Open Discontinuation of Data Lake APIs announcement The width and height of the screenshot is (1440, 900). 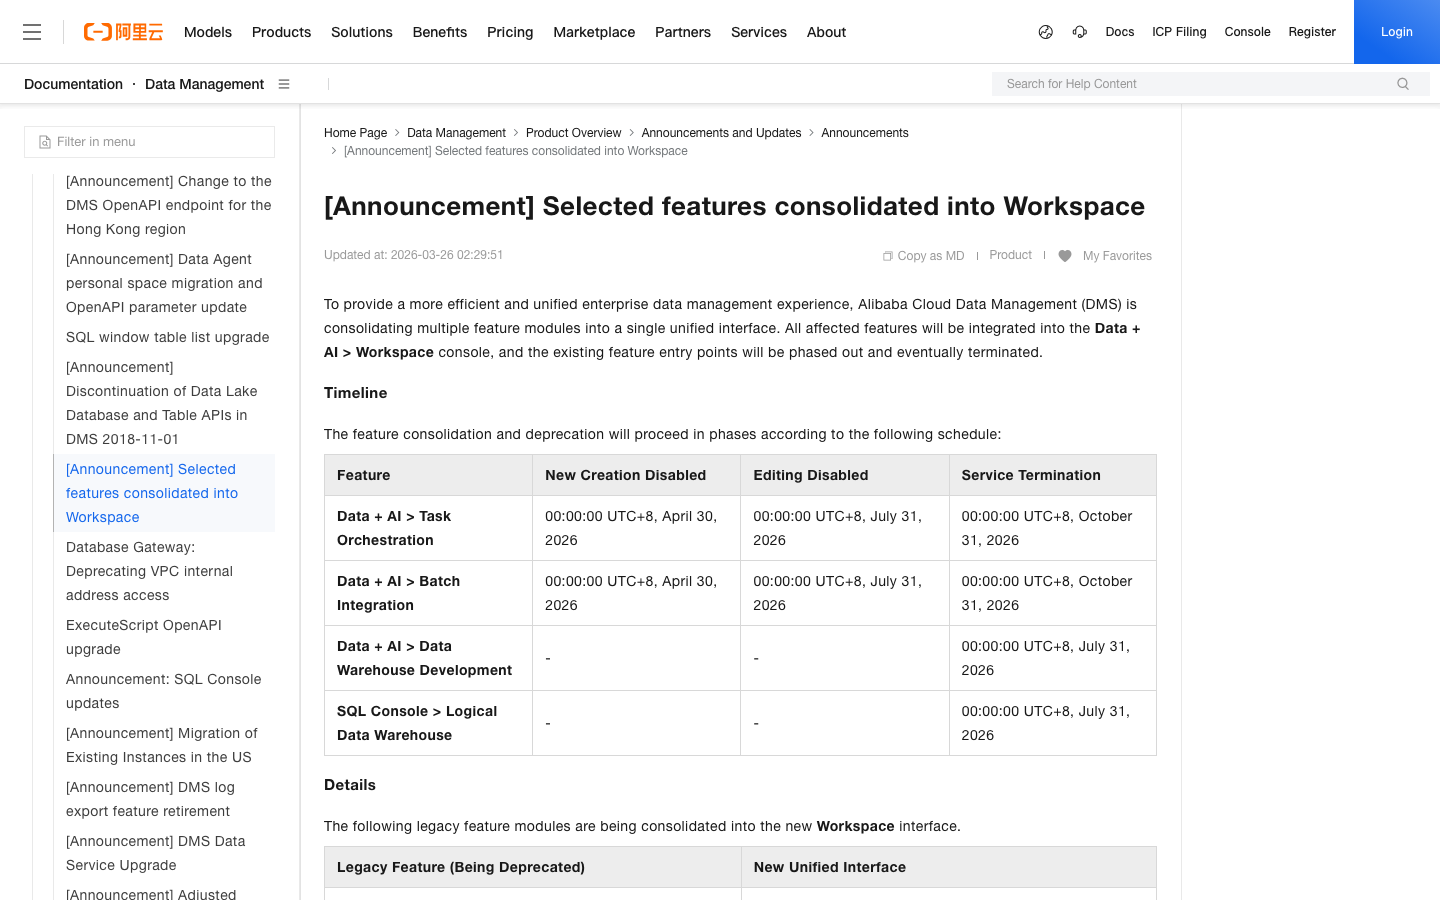coord(161,403)
